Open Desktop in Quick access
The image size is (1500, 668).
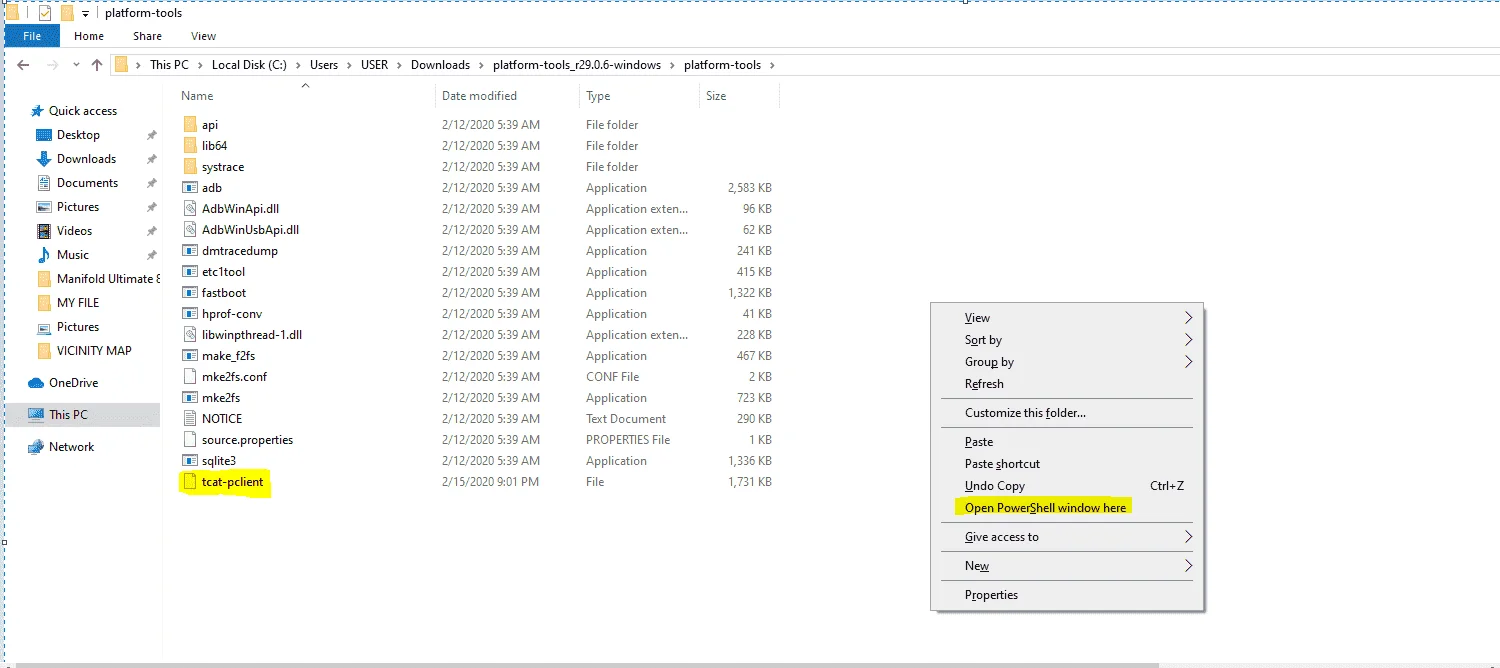pos(78,135)
